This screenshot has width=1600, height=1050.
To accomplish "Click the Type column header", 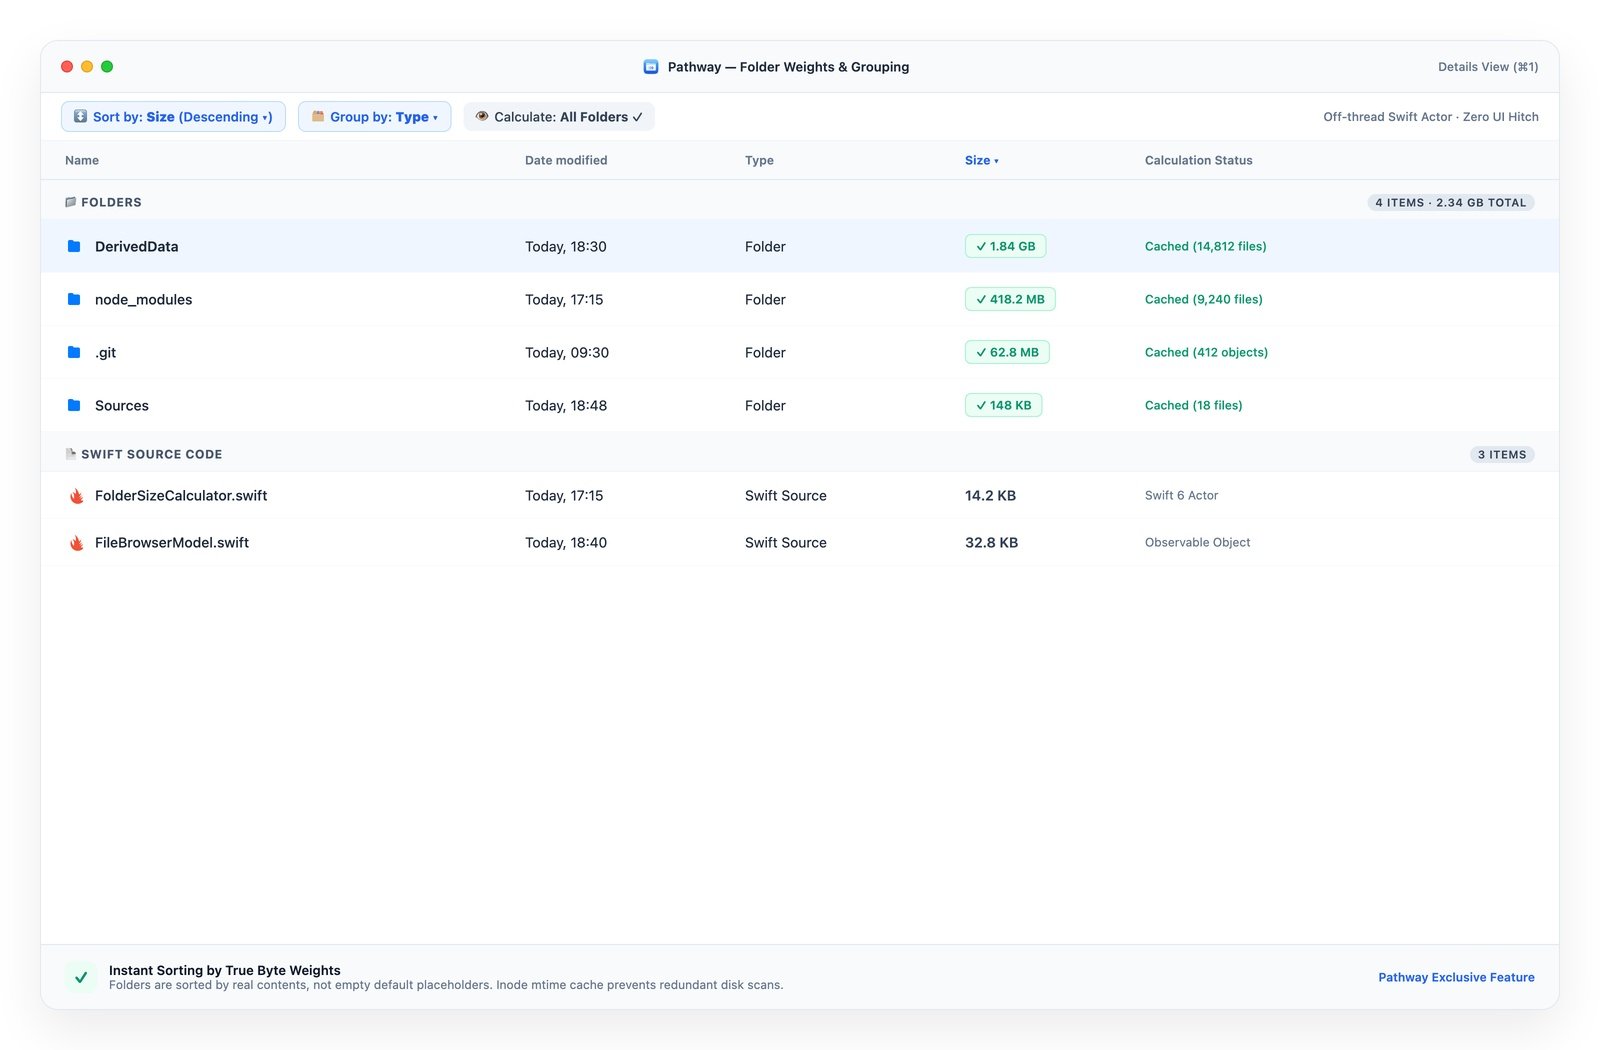I will (759, 160).
